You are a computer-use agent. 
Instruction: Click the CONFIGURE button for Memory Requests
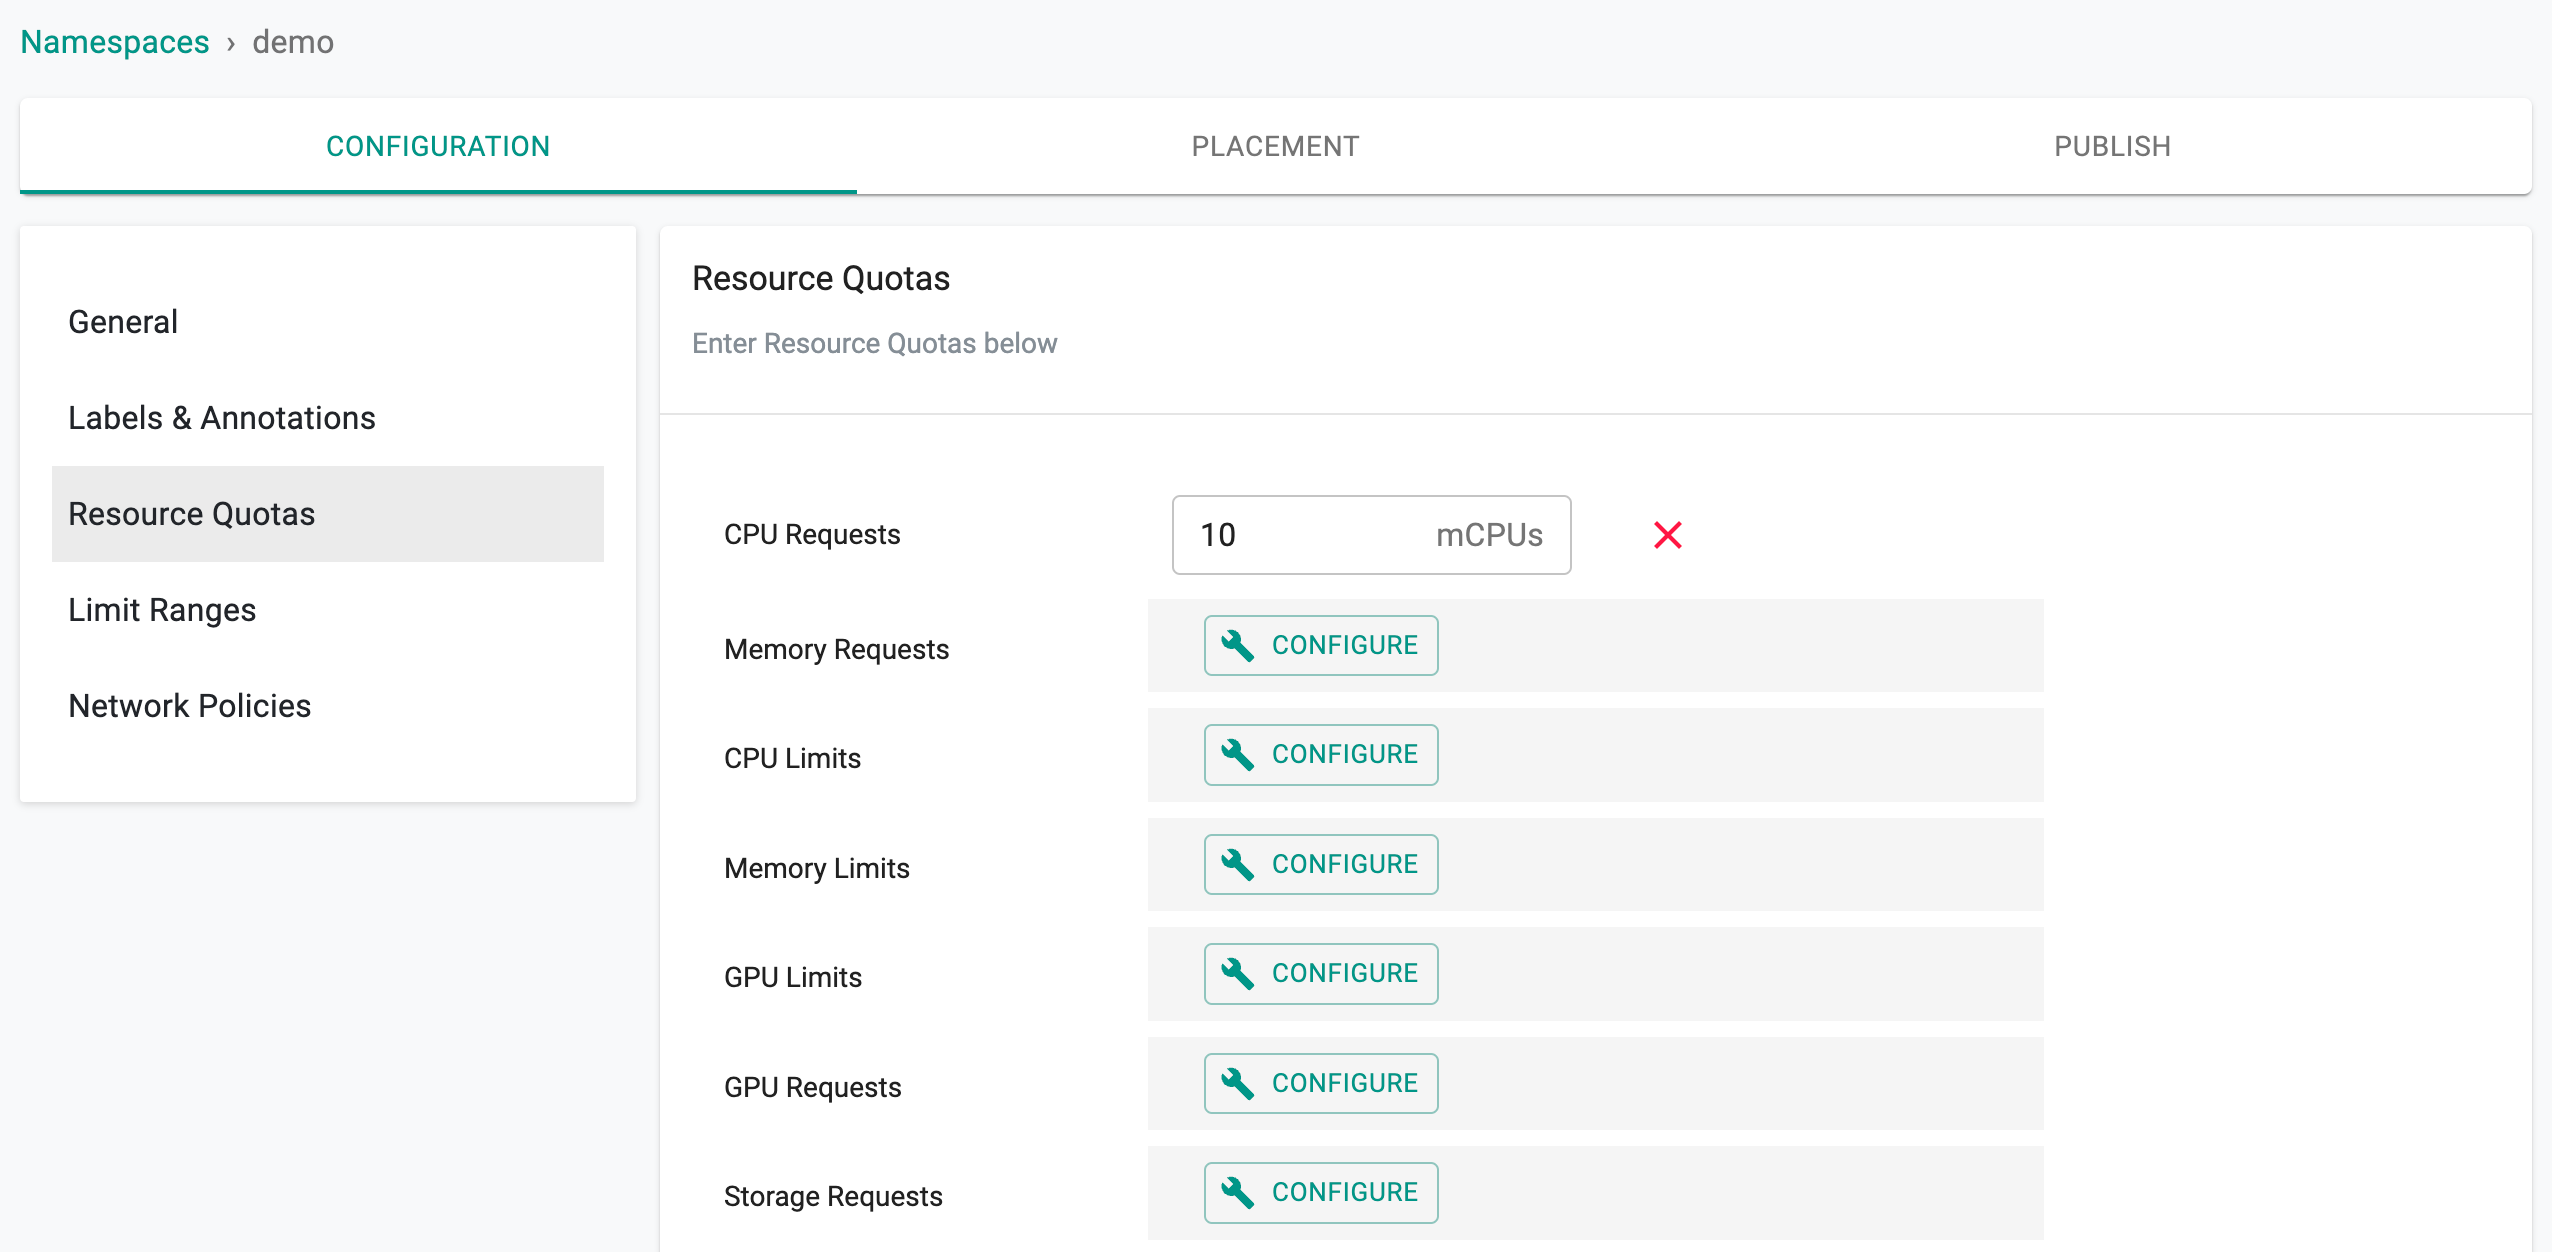click(x=1322, y=645)
